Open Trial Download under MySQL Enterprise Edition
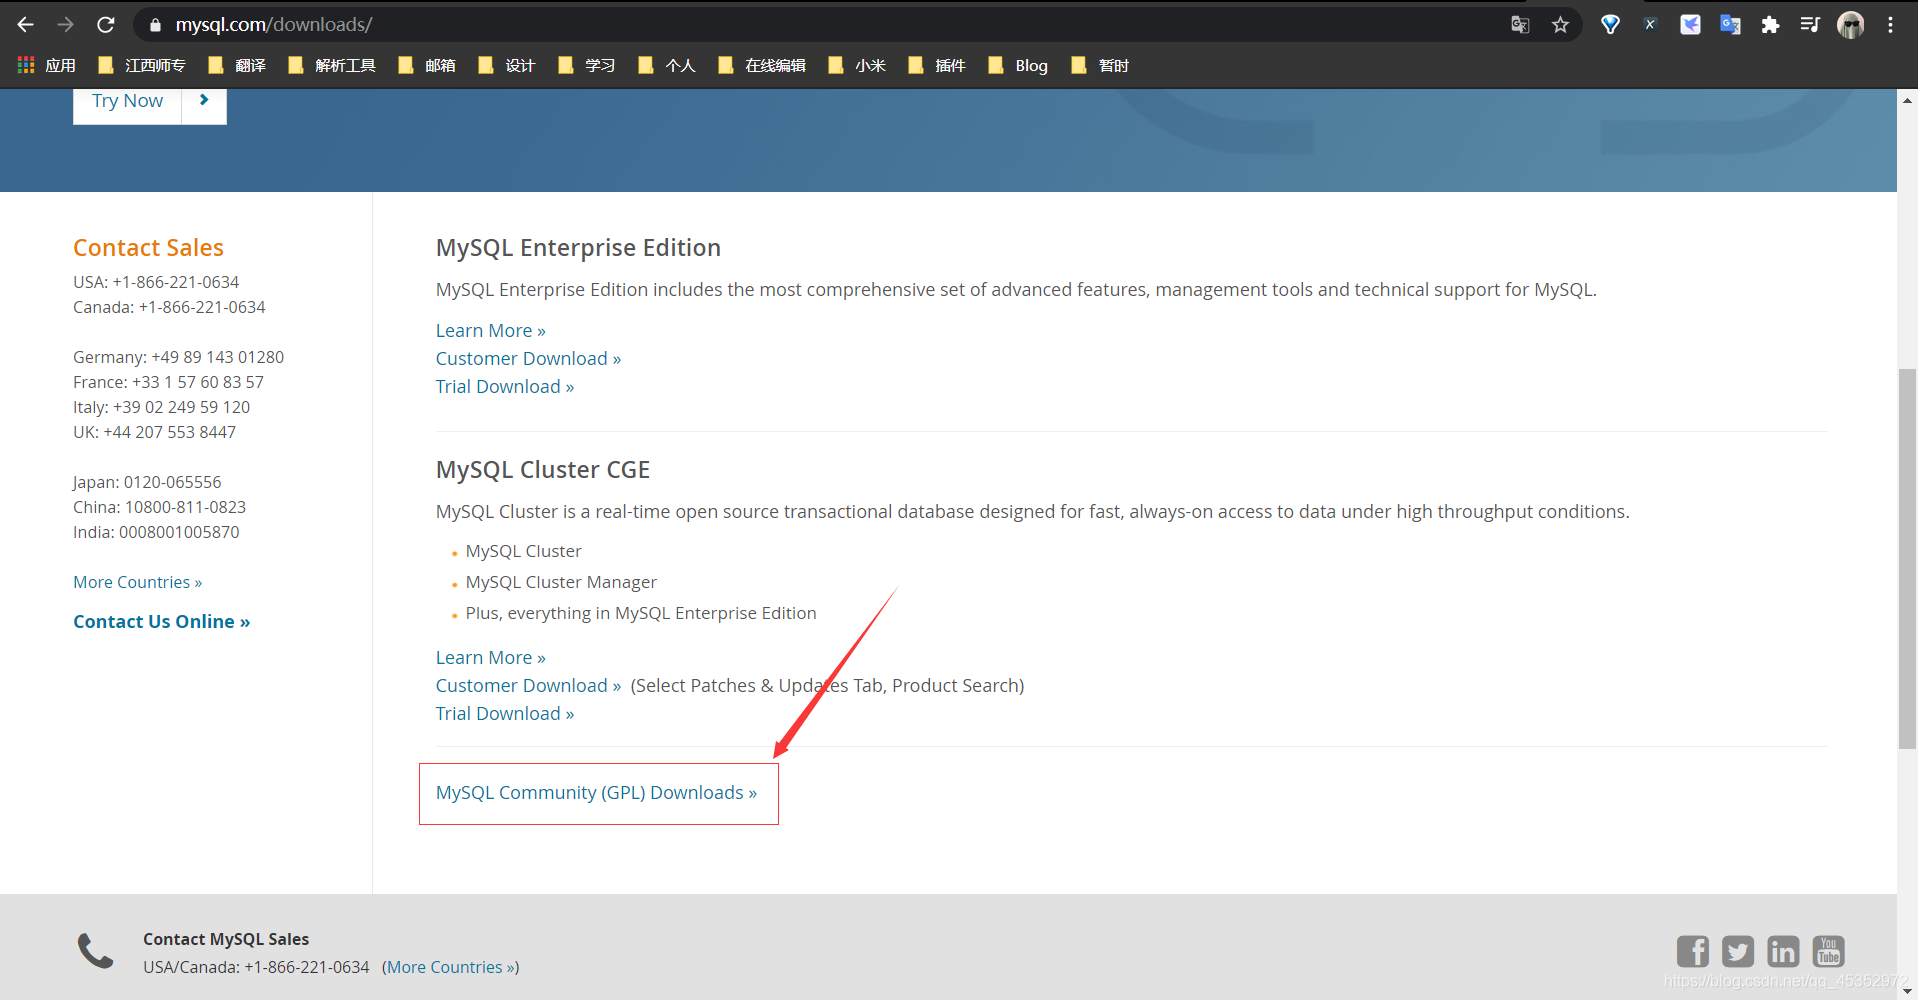Viewport: 1918px width, 1000px height. [505, 387]
